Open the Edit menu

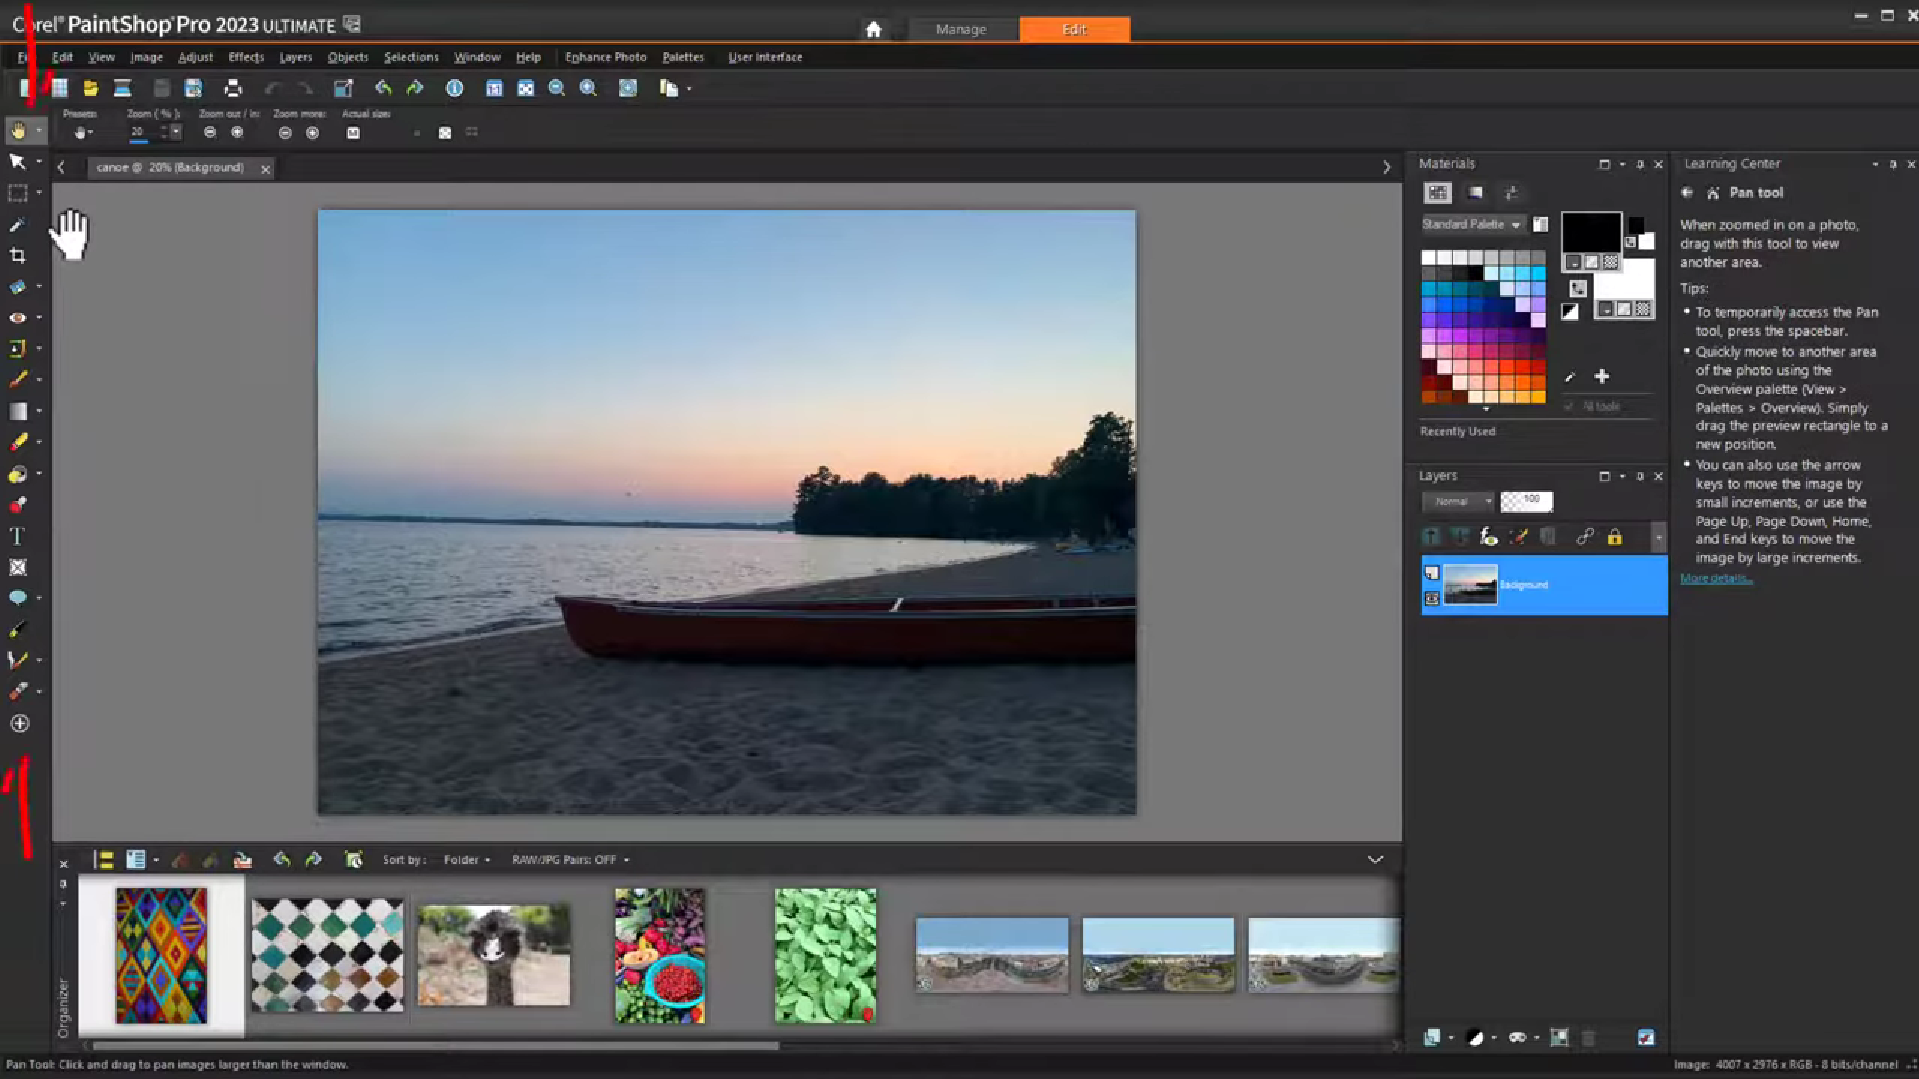tap(62, 57)
